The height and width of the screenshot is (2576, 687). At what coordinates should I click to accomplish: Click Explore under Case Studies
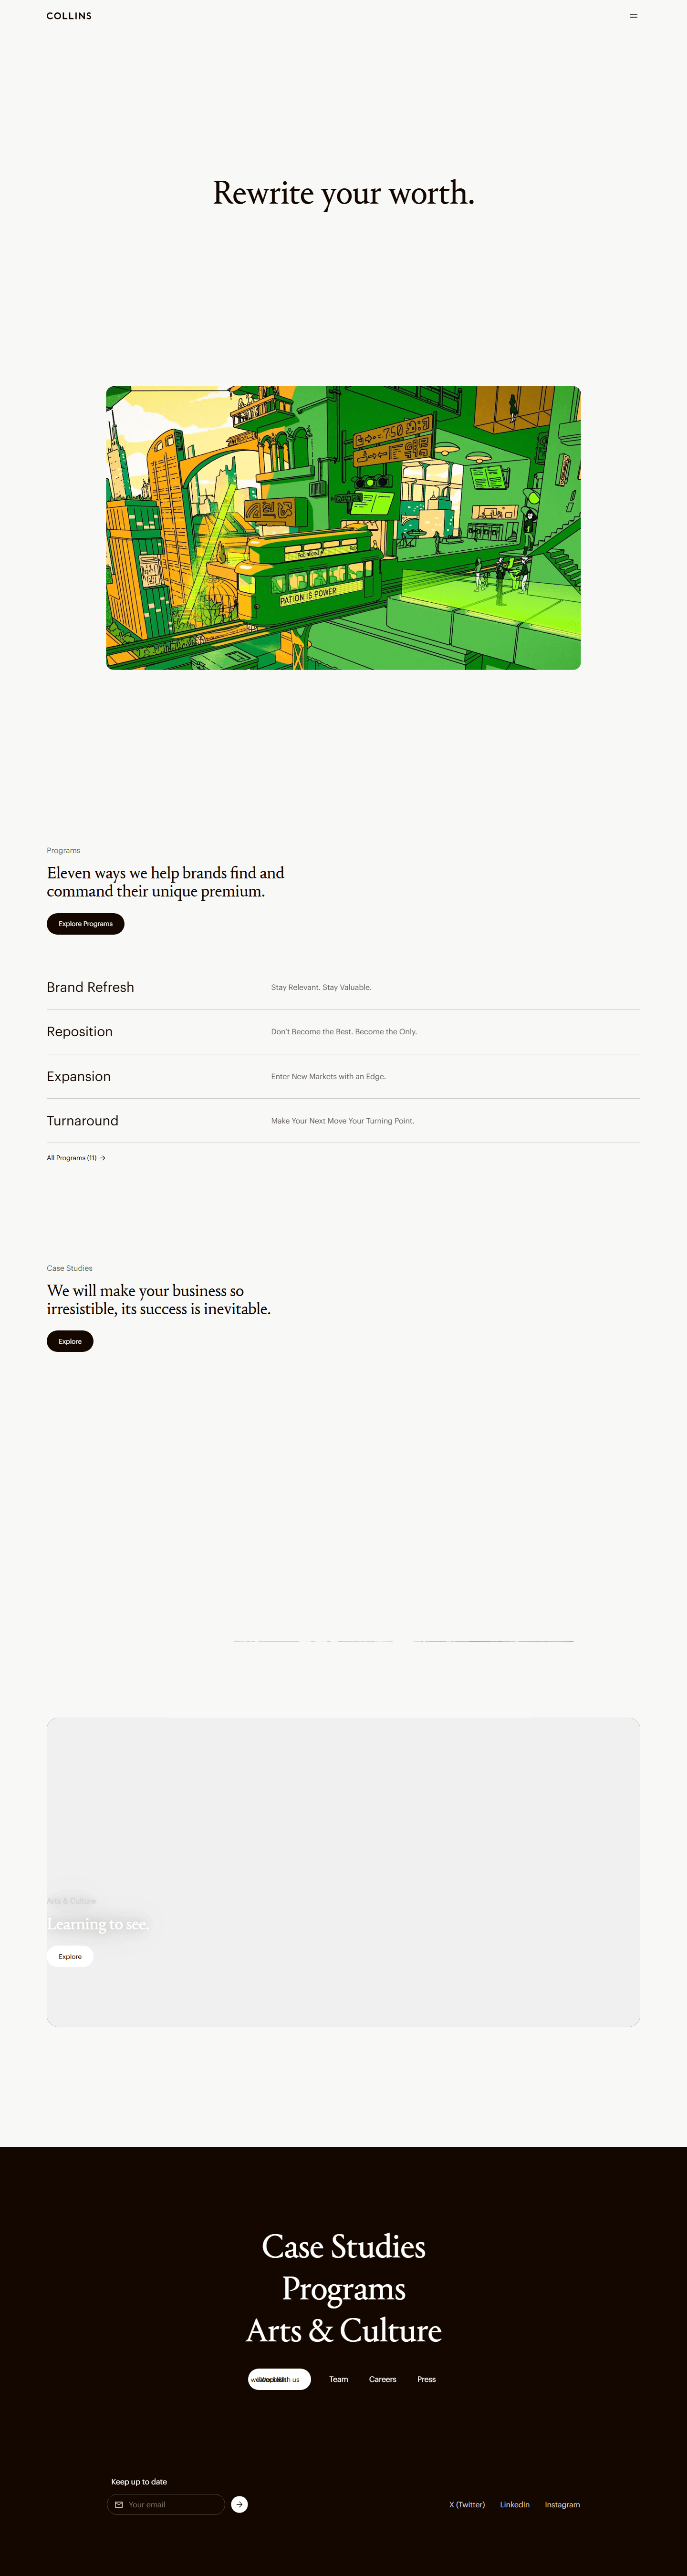[70, 1341]
